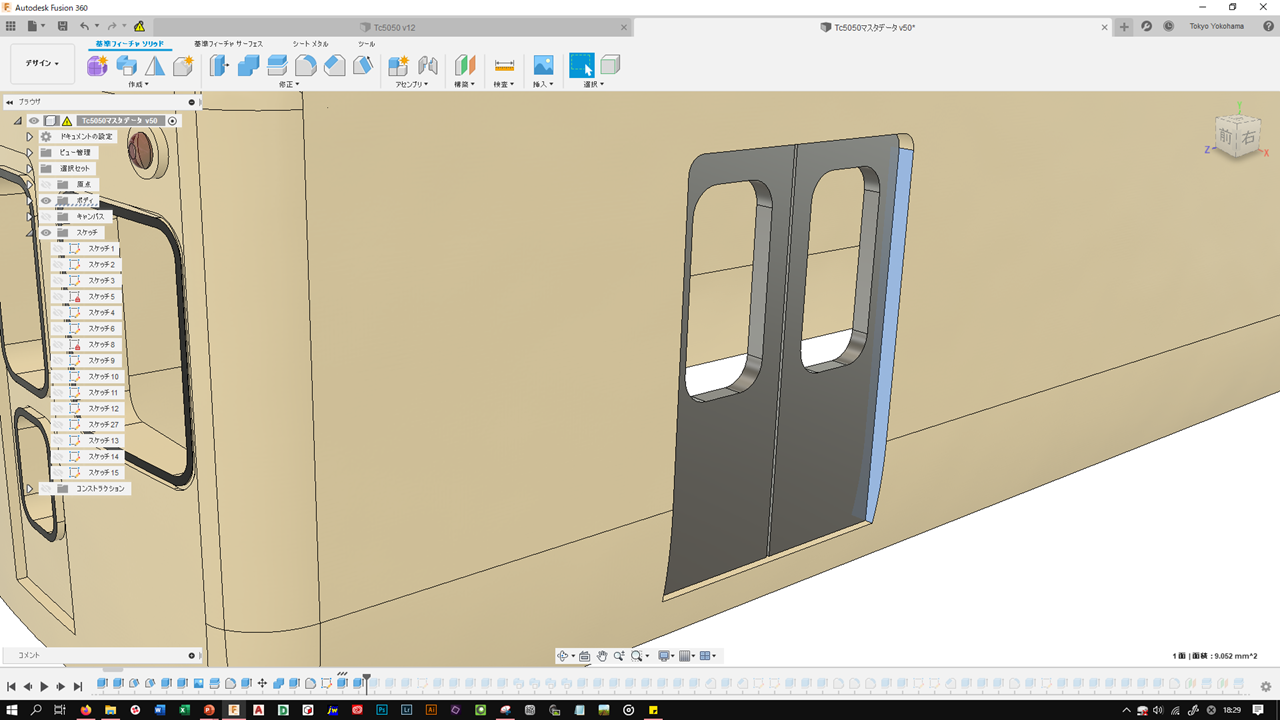The image size is (1280, 720).
Task: Click the Tokyo Yokohama account name
Action: click(1216, 26)
